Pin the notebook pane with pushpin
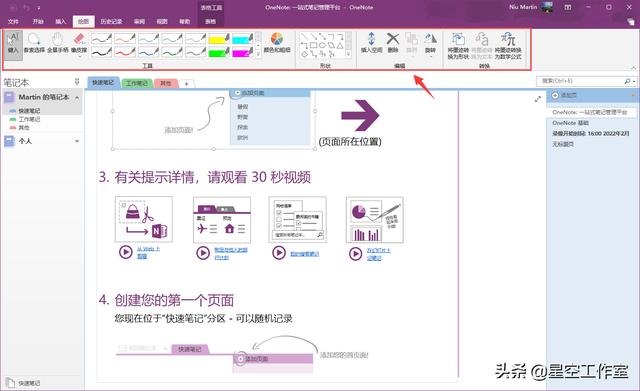The image size is (640, 391). [77, 82]
